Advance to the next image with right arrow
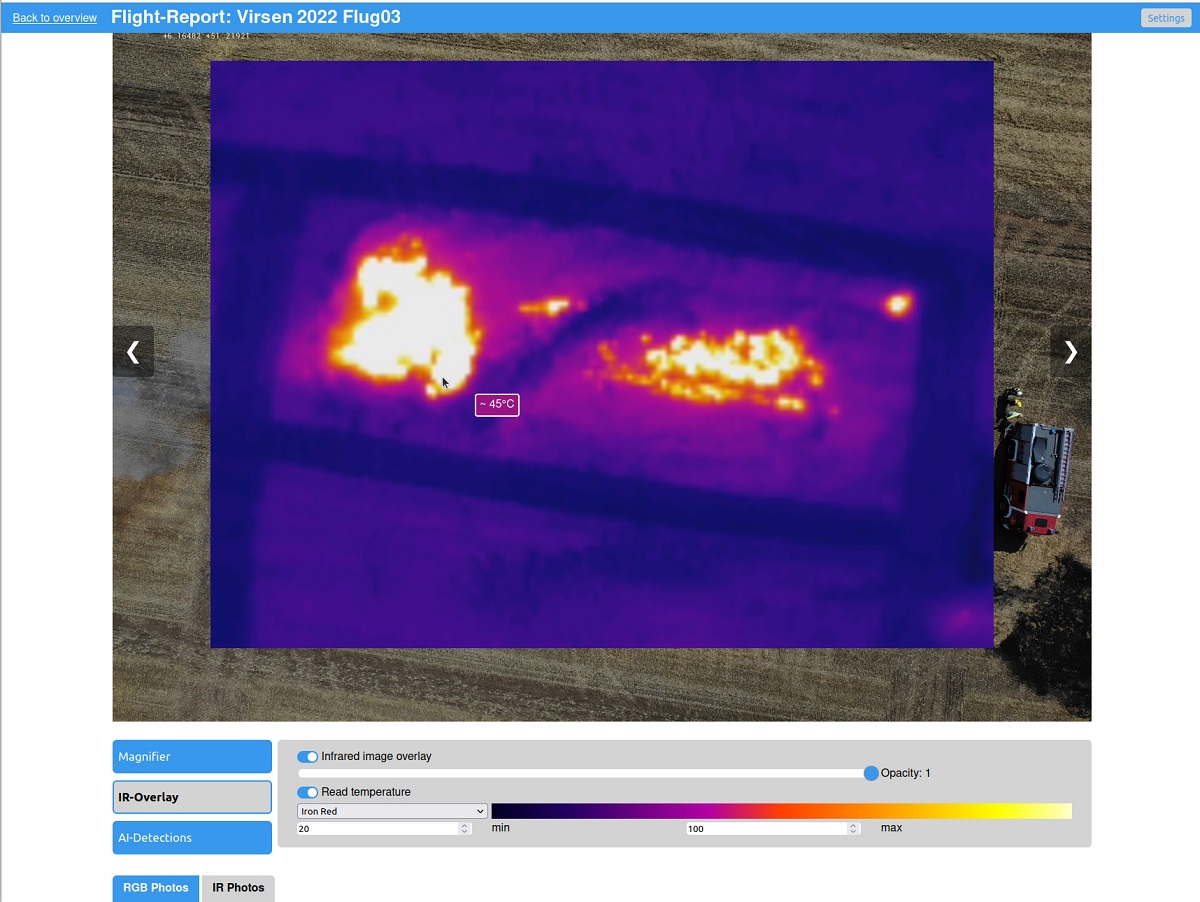 pos(1070,352)
